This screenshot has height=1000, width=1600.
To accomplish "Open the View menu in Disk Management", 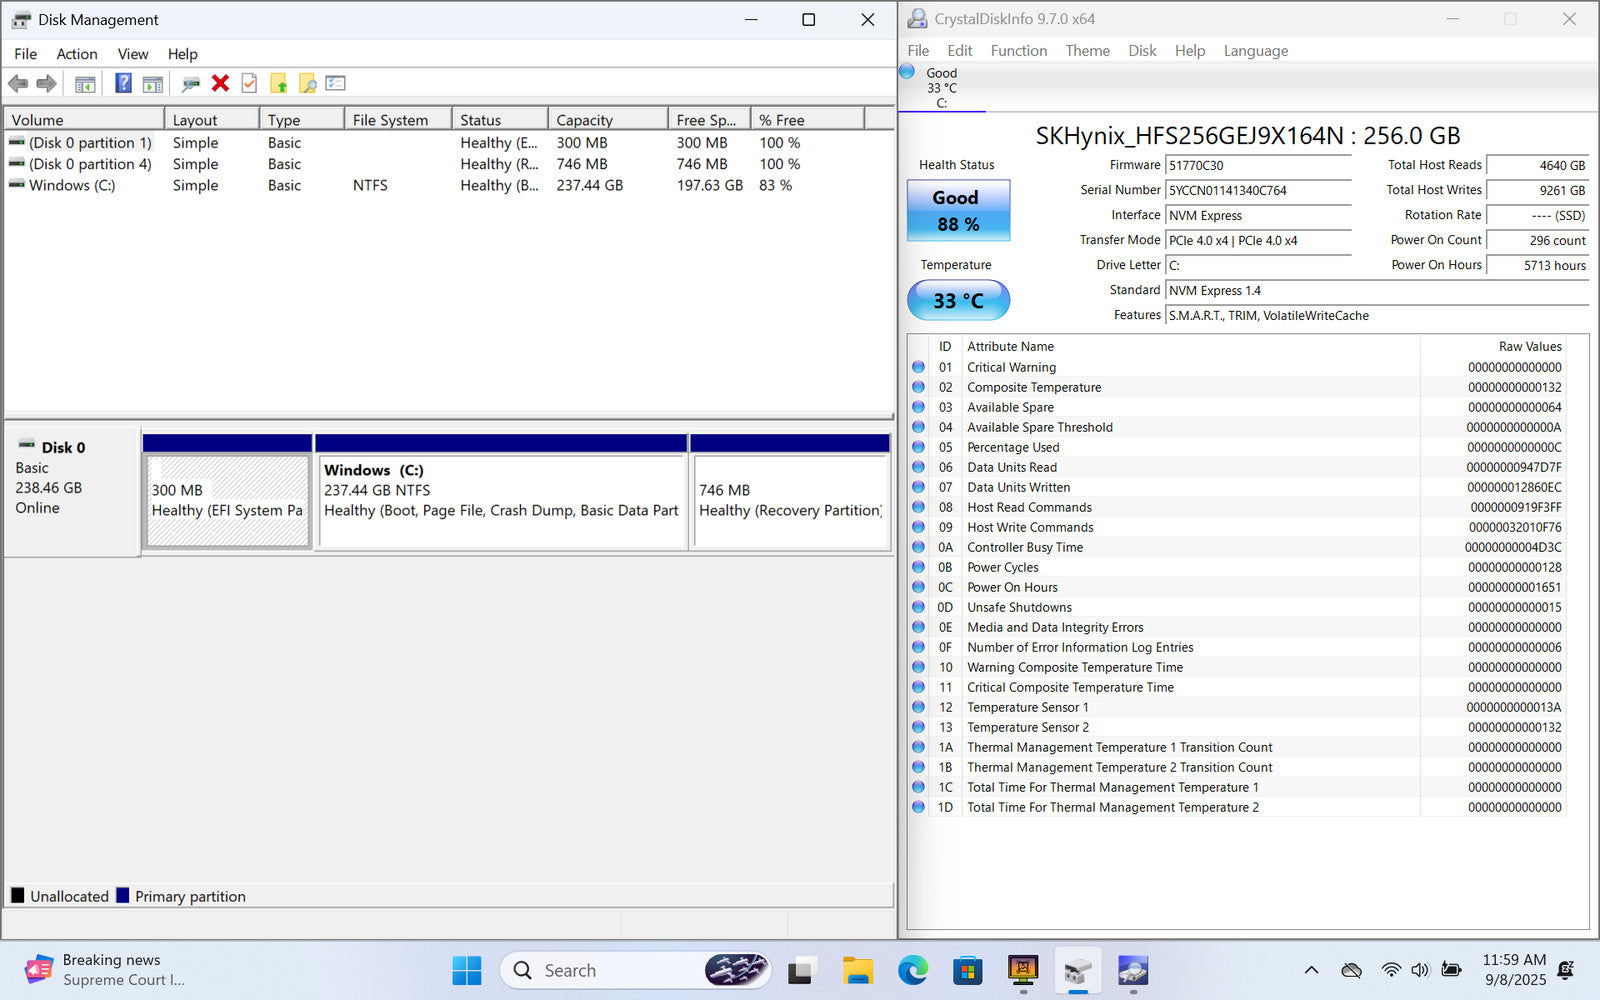I will 133,54.
